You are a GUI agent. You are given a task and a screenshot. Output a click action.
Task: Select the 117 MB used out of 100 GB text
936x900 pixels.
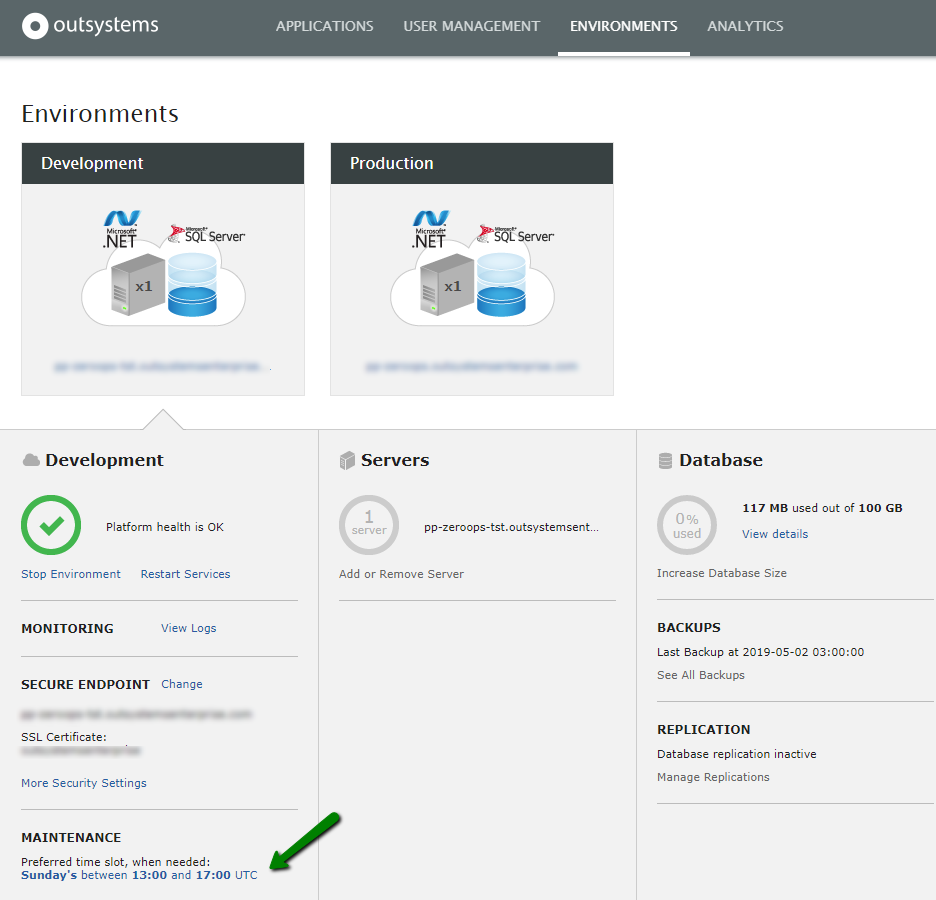click(822, 508)
